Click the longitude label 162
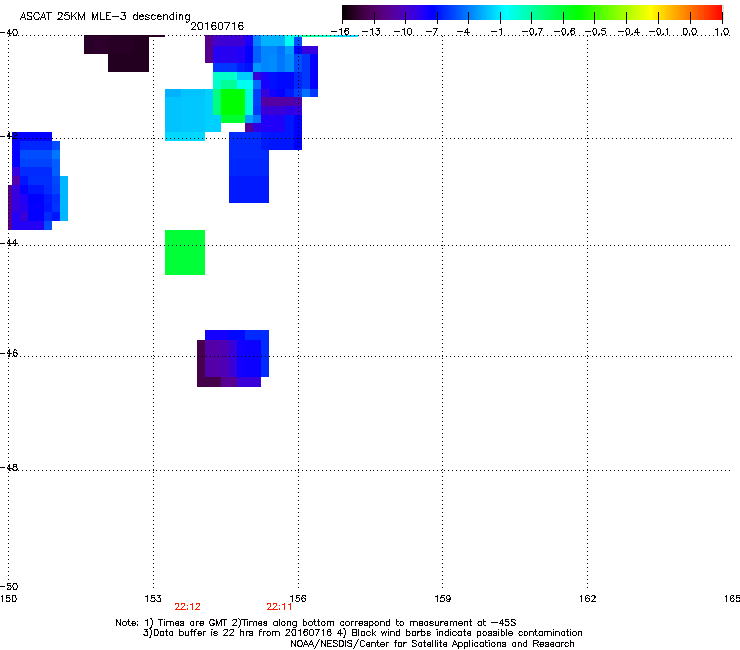 [587, 599]
